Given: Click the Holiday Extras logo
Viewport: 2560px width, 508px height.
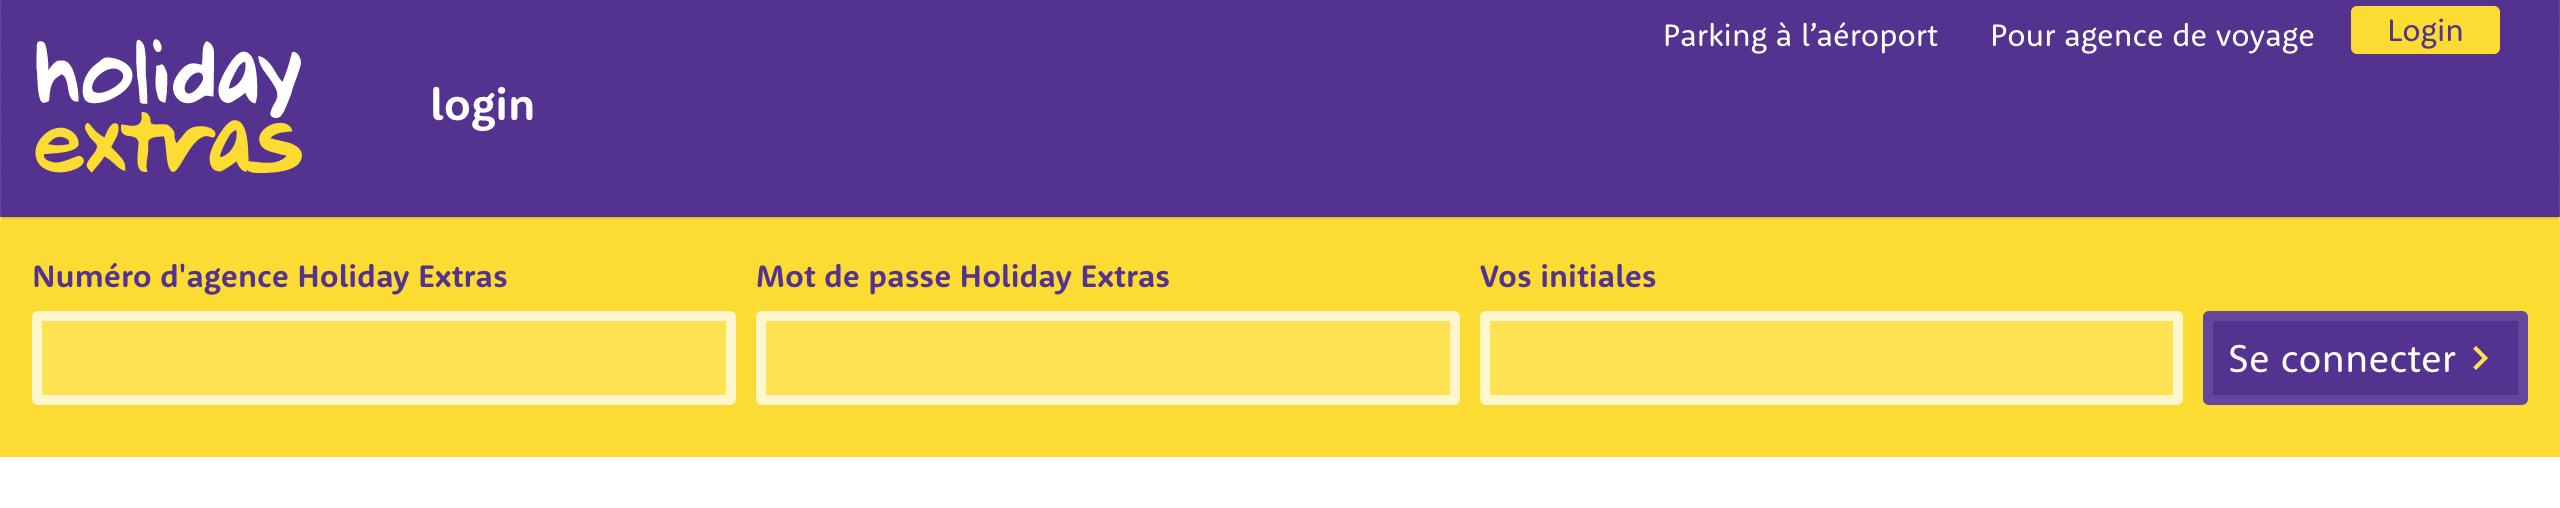Looking at the screenshot, I should point(168,106).
